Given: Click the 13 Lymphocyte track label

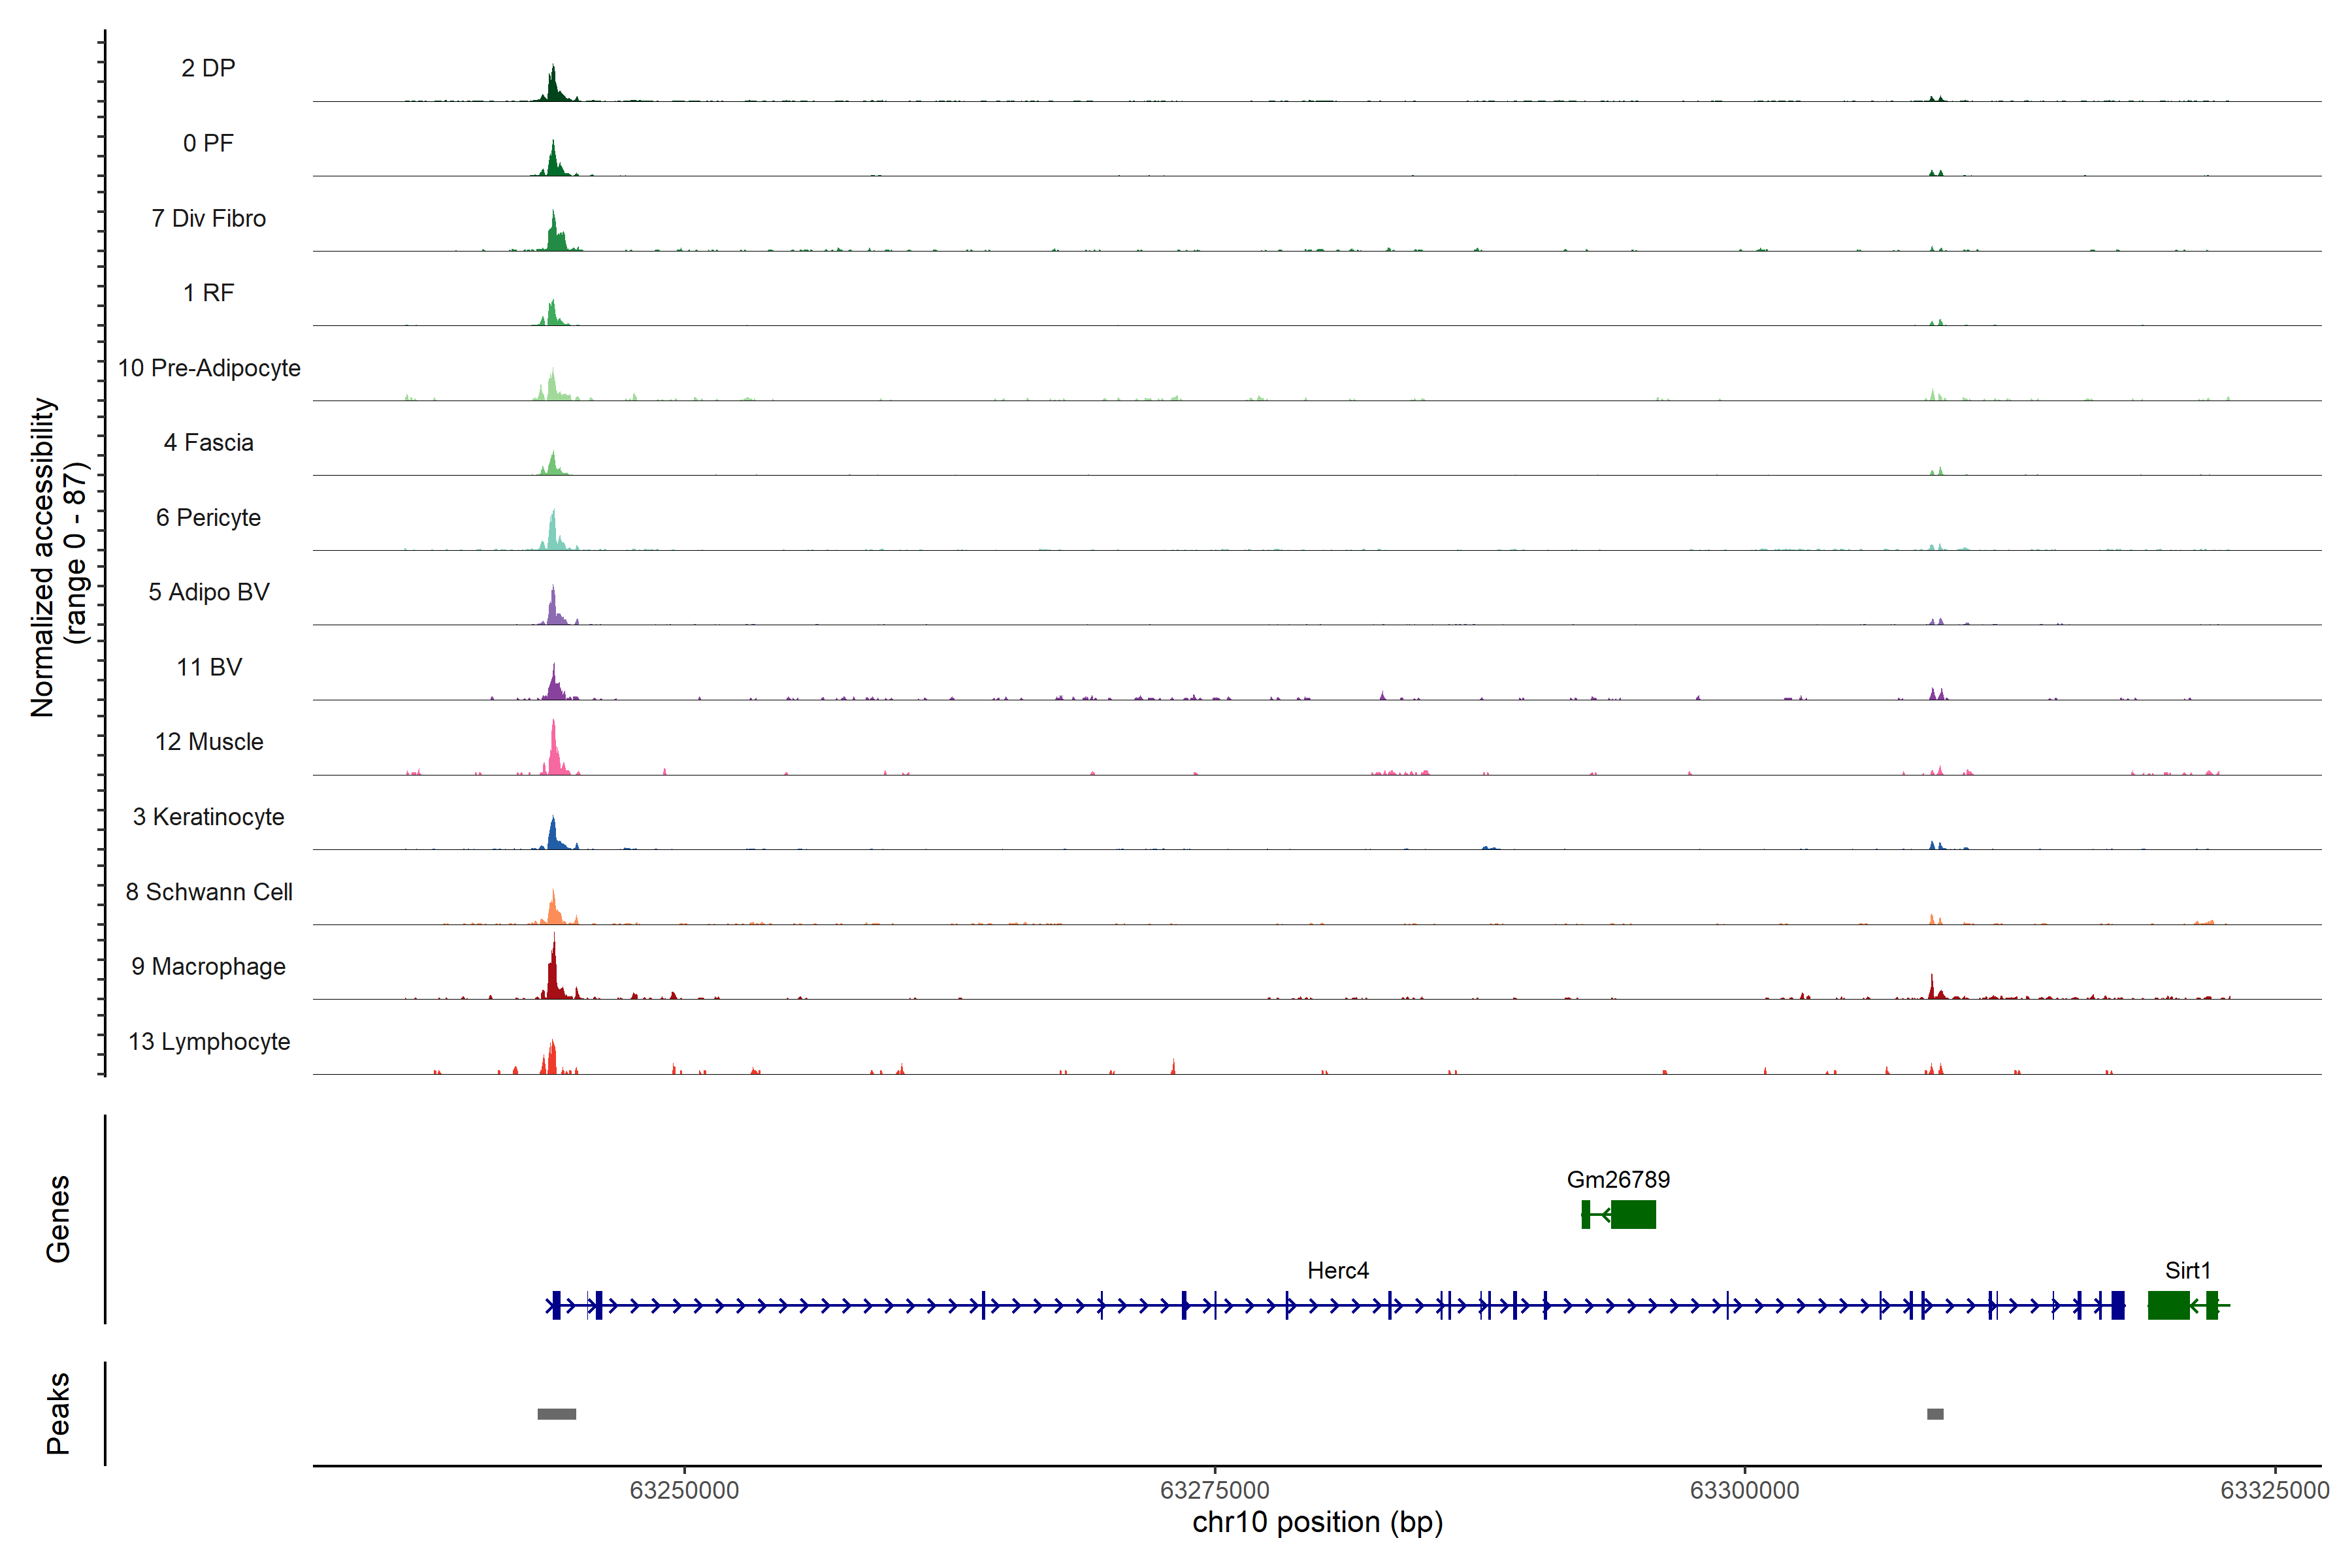Looking at the screenshot, I should (208, 1041).
